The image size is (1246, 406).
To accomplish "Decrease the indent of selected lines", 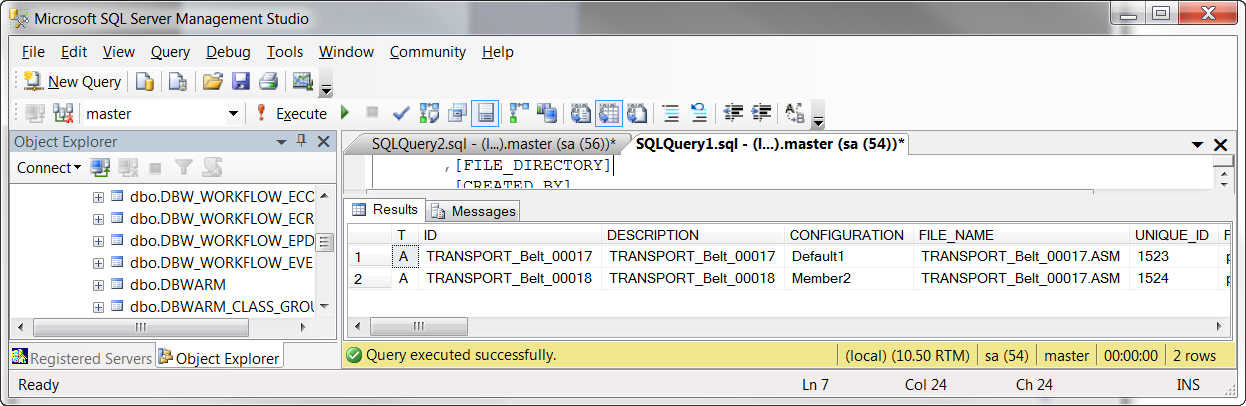I will [x=734, y=113].
